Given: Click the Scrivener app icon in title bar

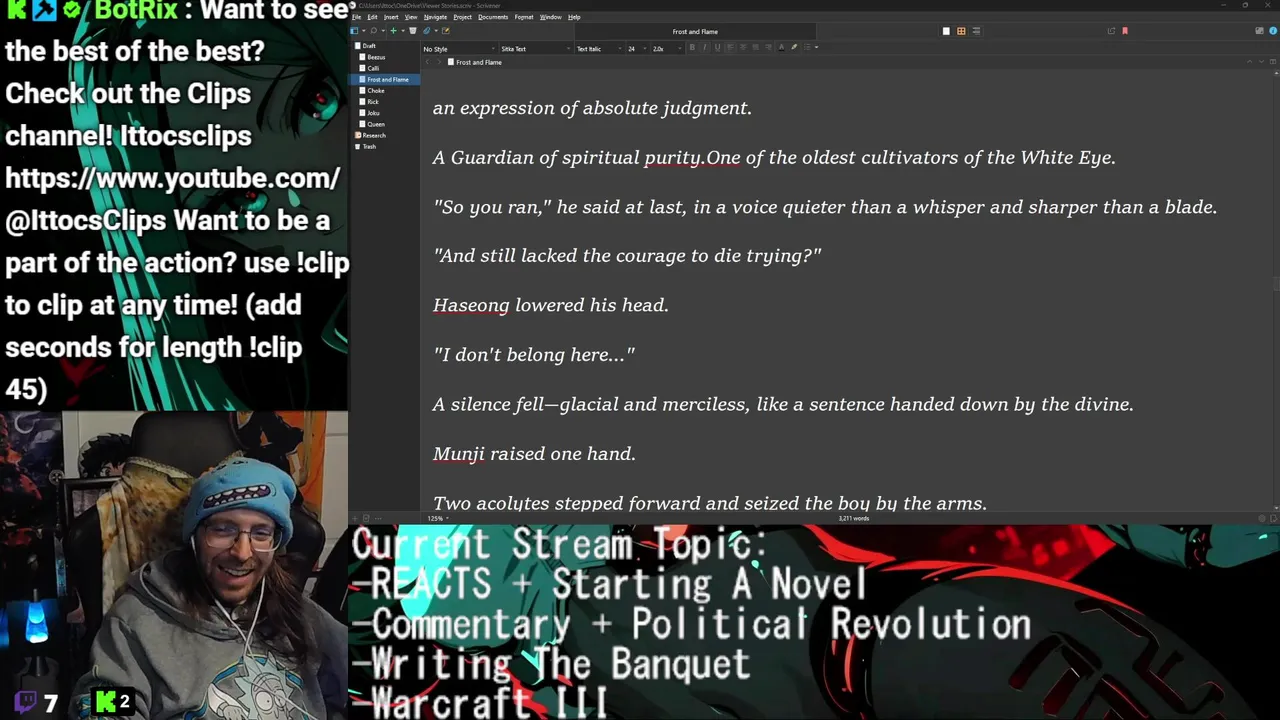Looking at the screenshot, I should [x=354, y=6].
